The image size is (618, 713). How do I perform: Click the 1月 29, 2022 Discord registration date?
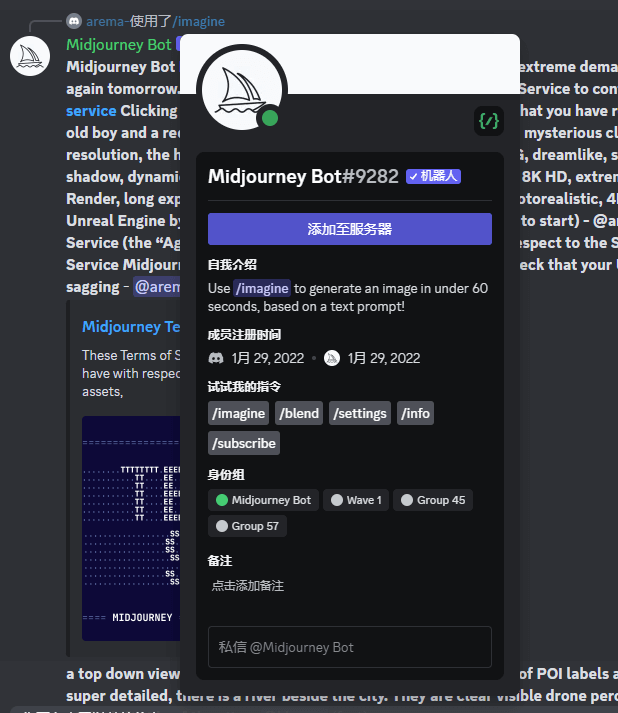[x=268, y=358]
